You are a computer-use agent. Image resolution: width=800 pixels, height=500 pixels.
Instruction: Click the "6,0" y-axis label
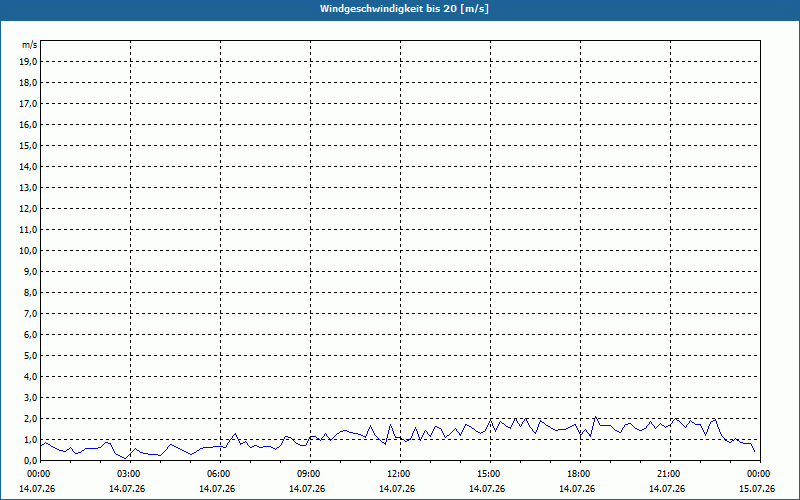30,335
